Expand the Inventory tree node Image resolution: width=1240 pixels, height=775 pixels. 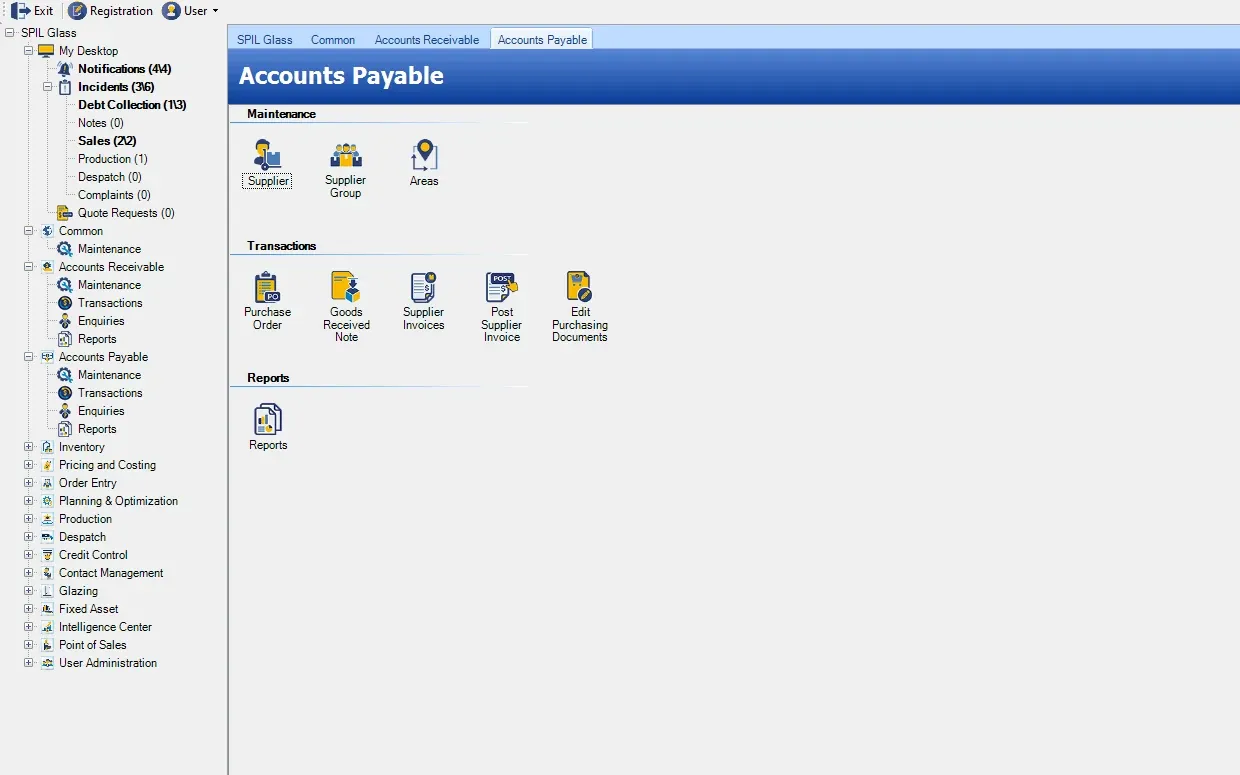pyautogui.click(x=29, y=447)
